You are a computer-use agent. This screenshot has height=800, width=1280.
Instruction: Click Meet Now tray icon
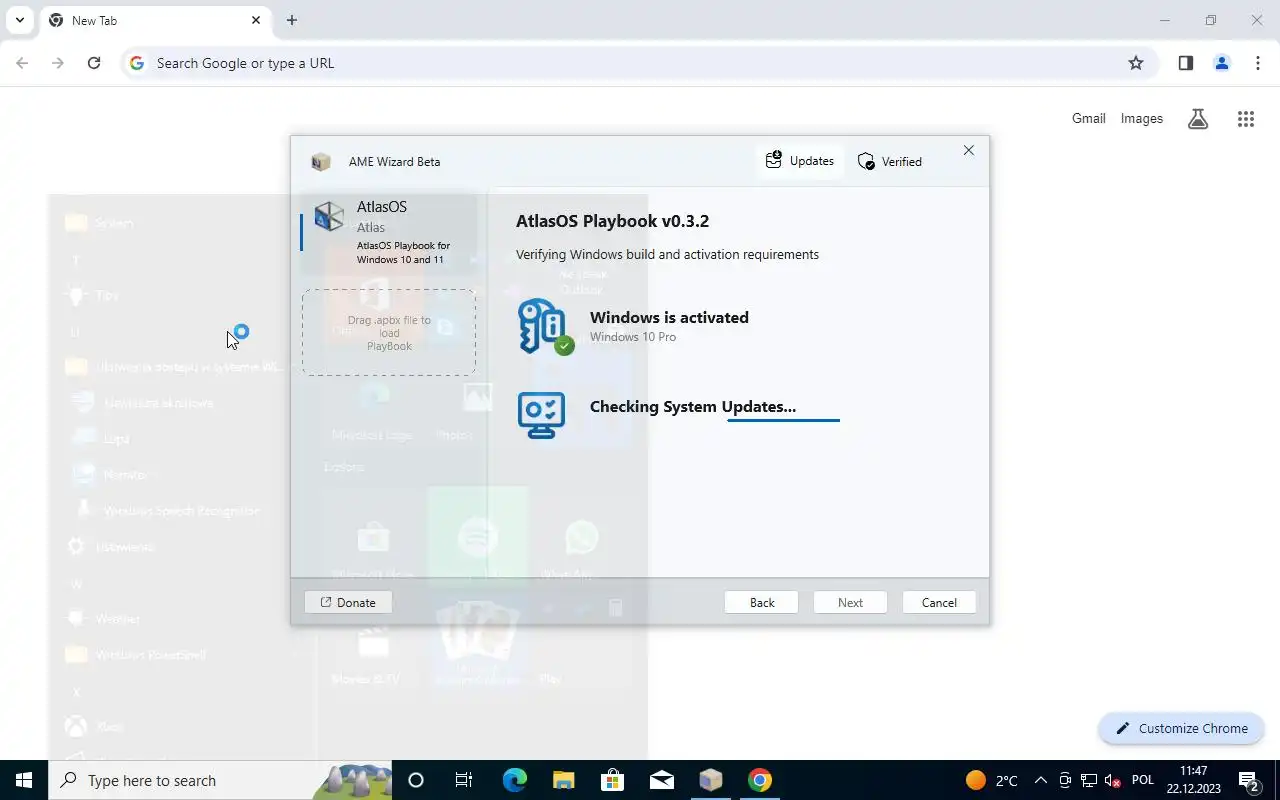click(x=1065, y=780)
